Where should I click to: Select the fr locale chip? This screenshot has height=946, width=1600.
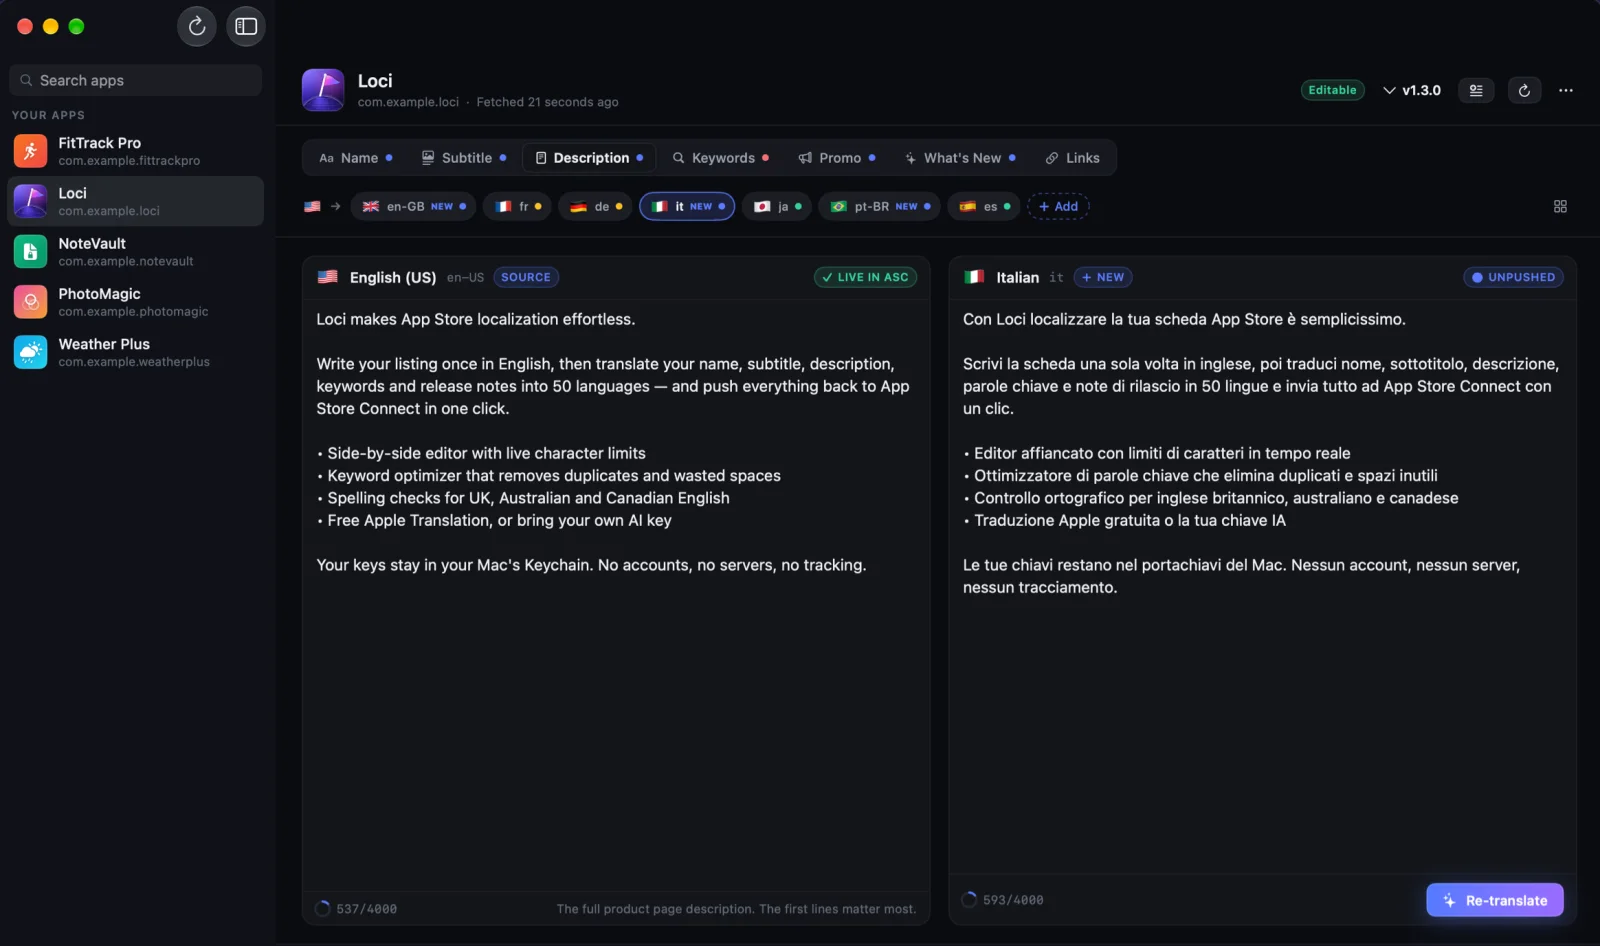tap(517, 206)
